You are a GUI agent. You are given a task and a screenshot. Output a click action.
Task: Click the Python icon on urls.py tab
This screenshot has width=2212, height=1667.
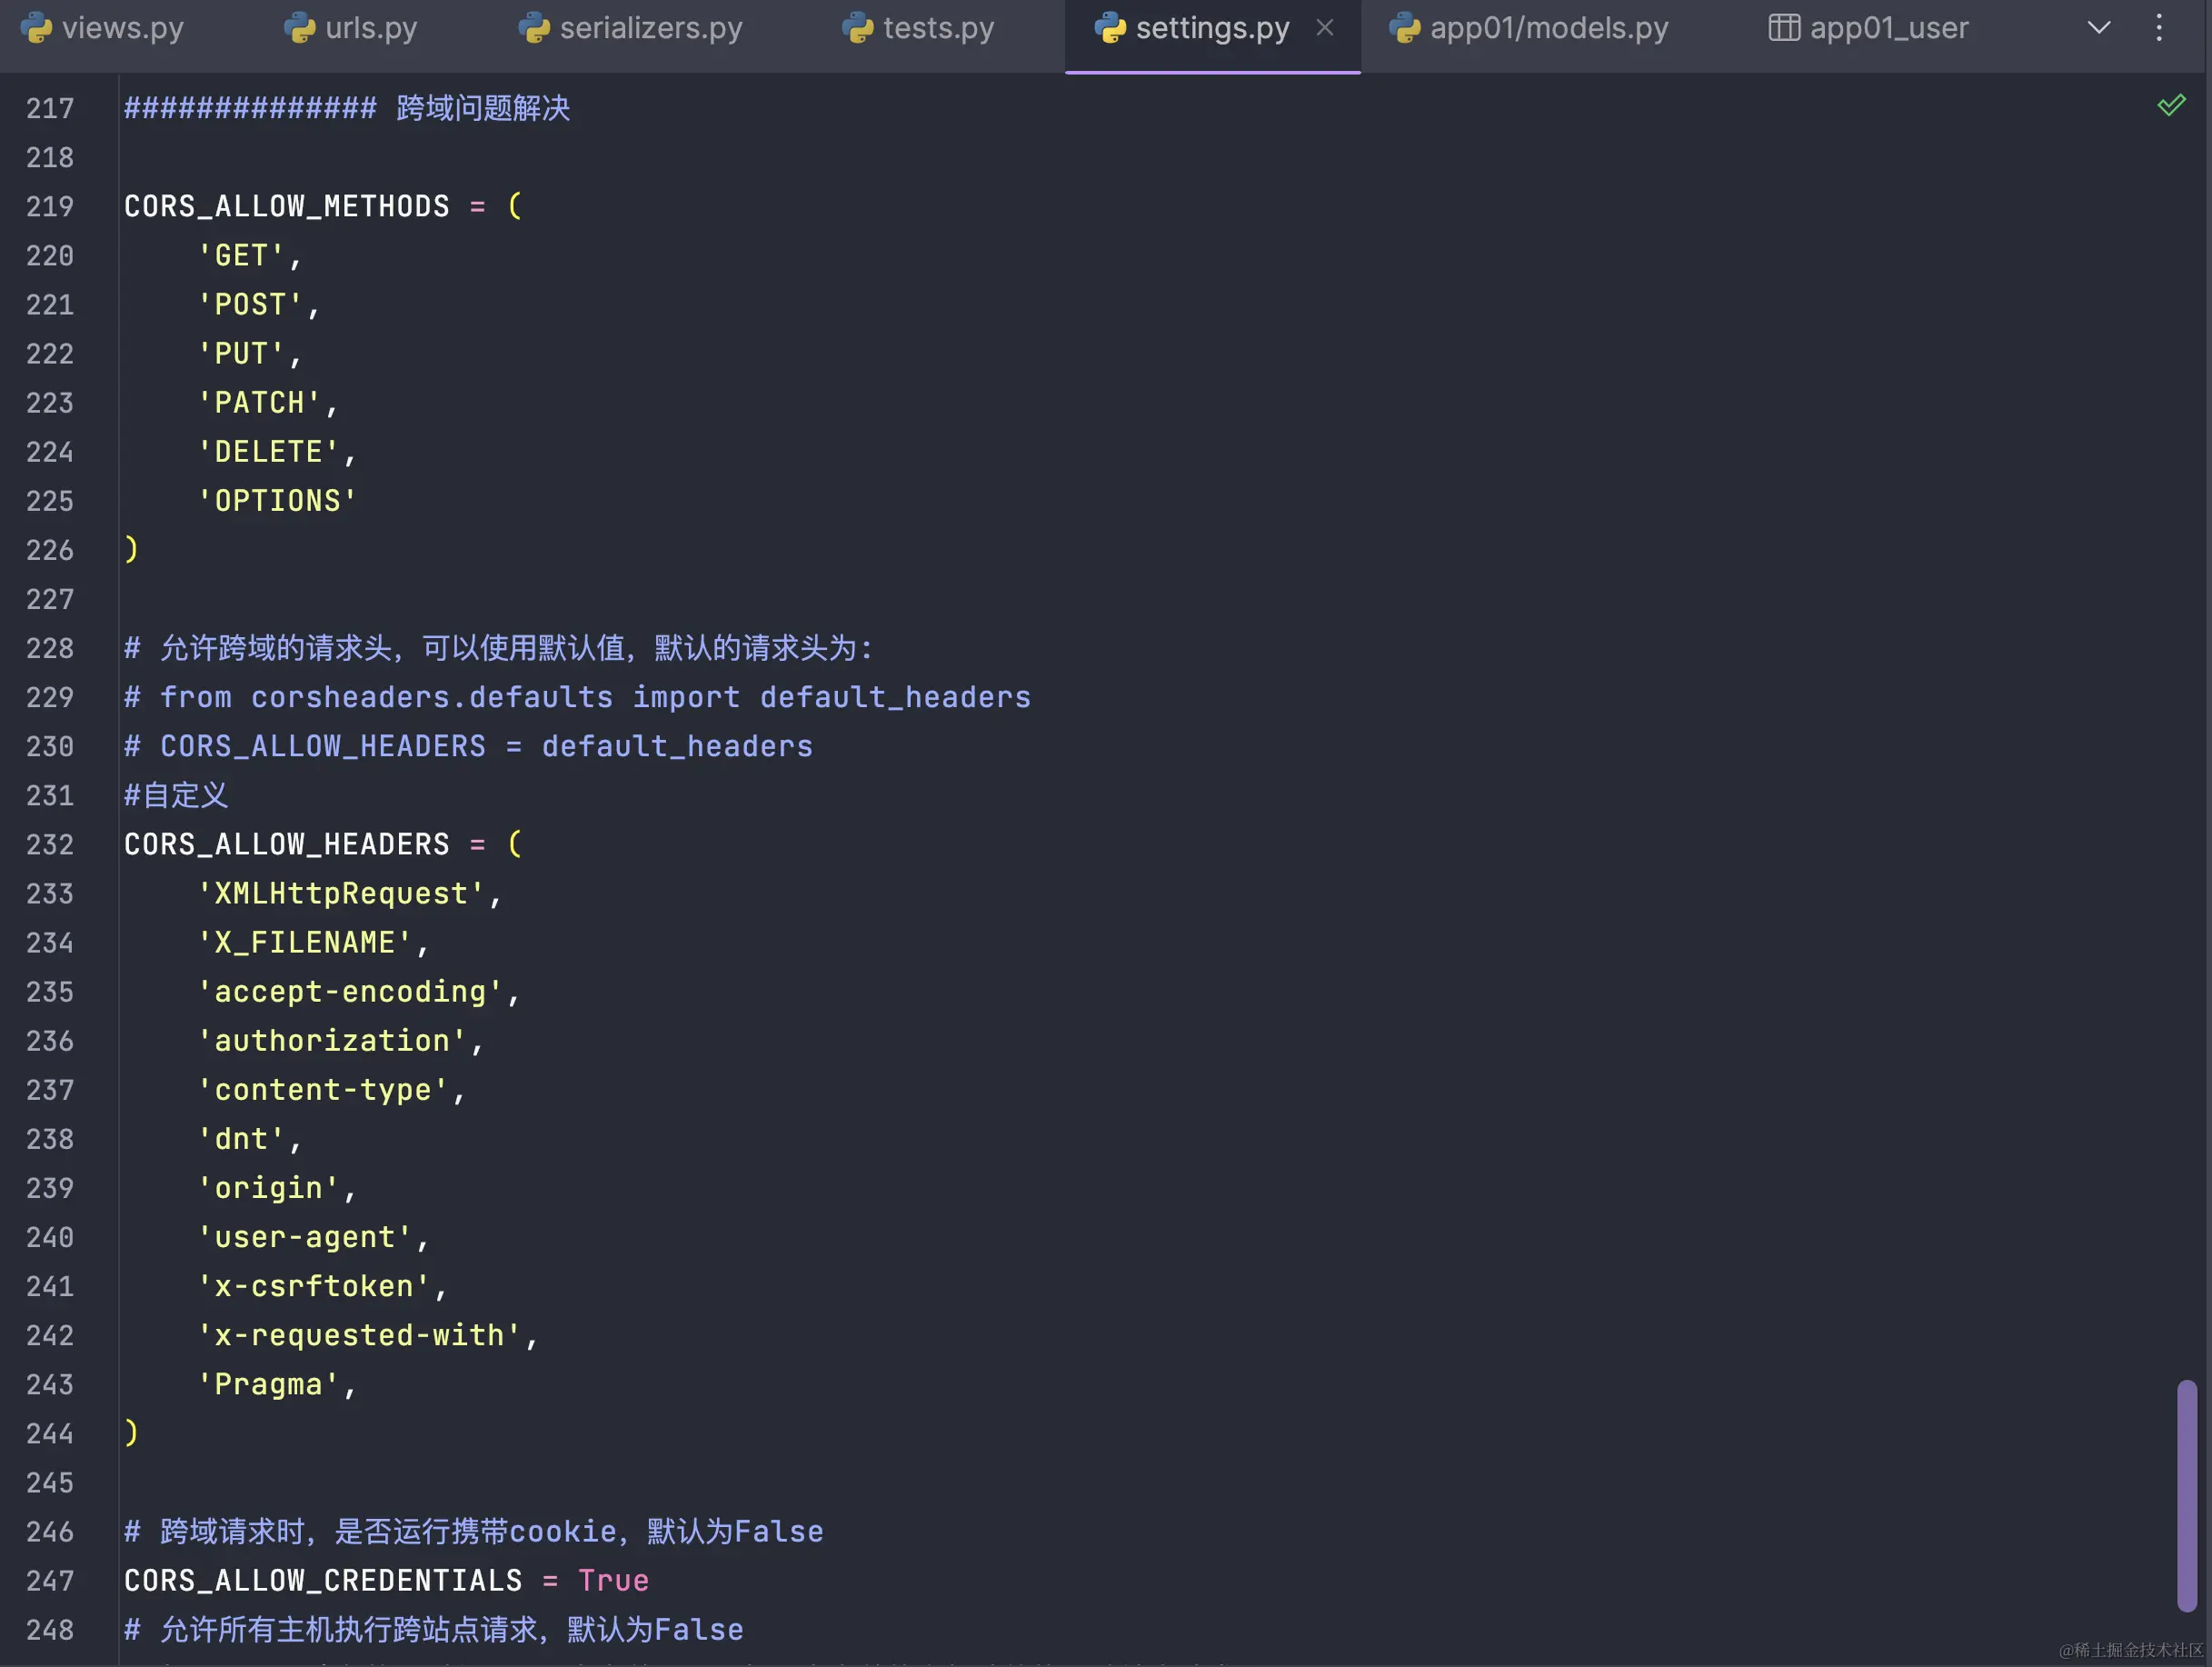click(300, 28)
